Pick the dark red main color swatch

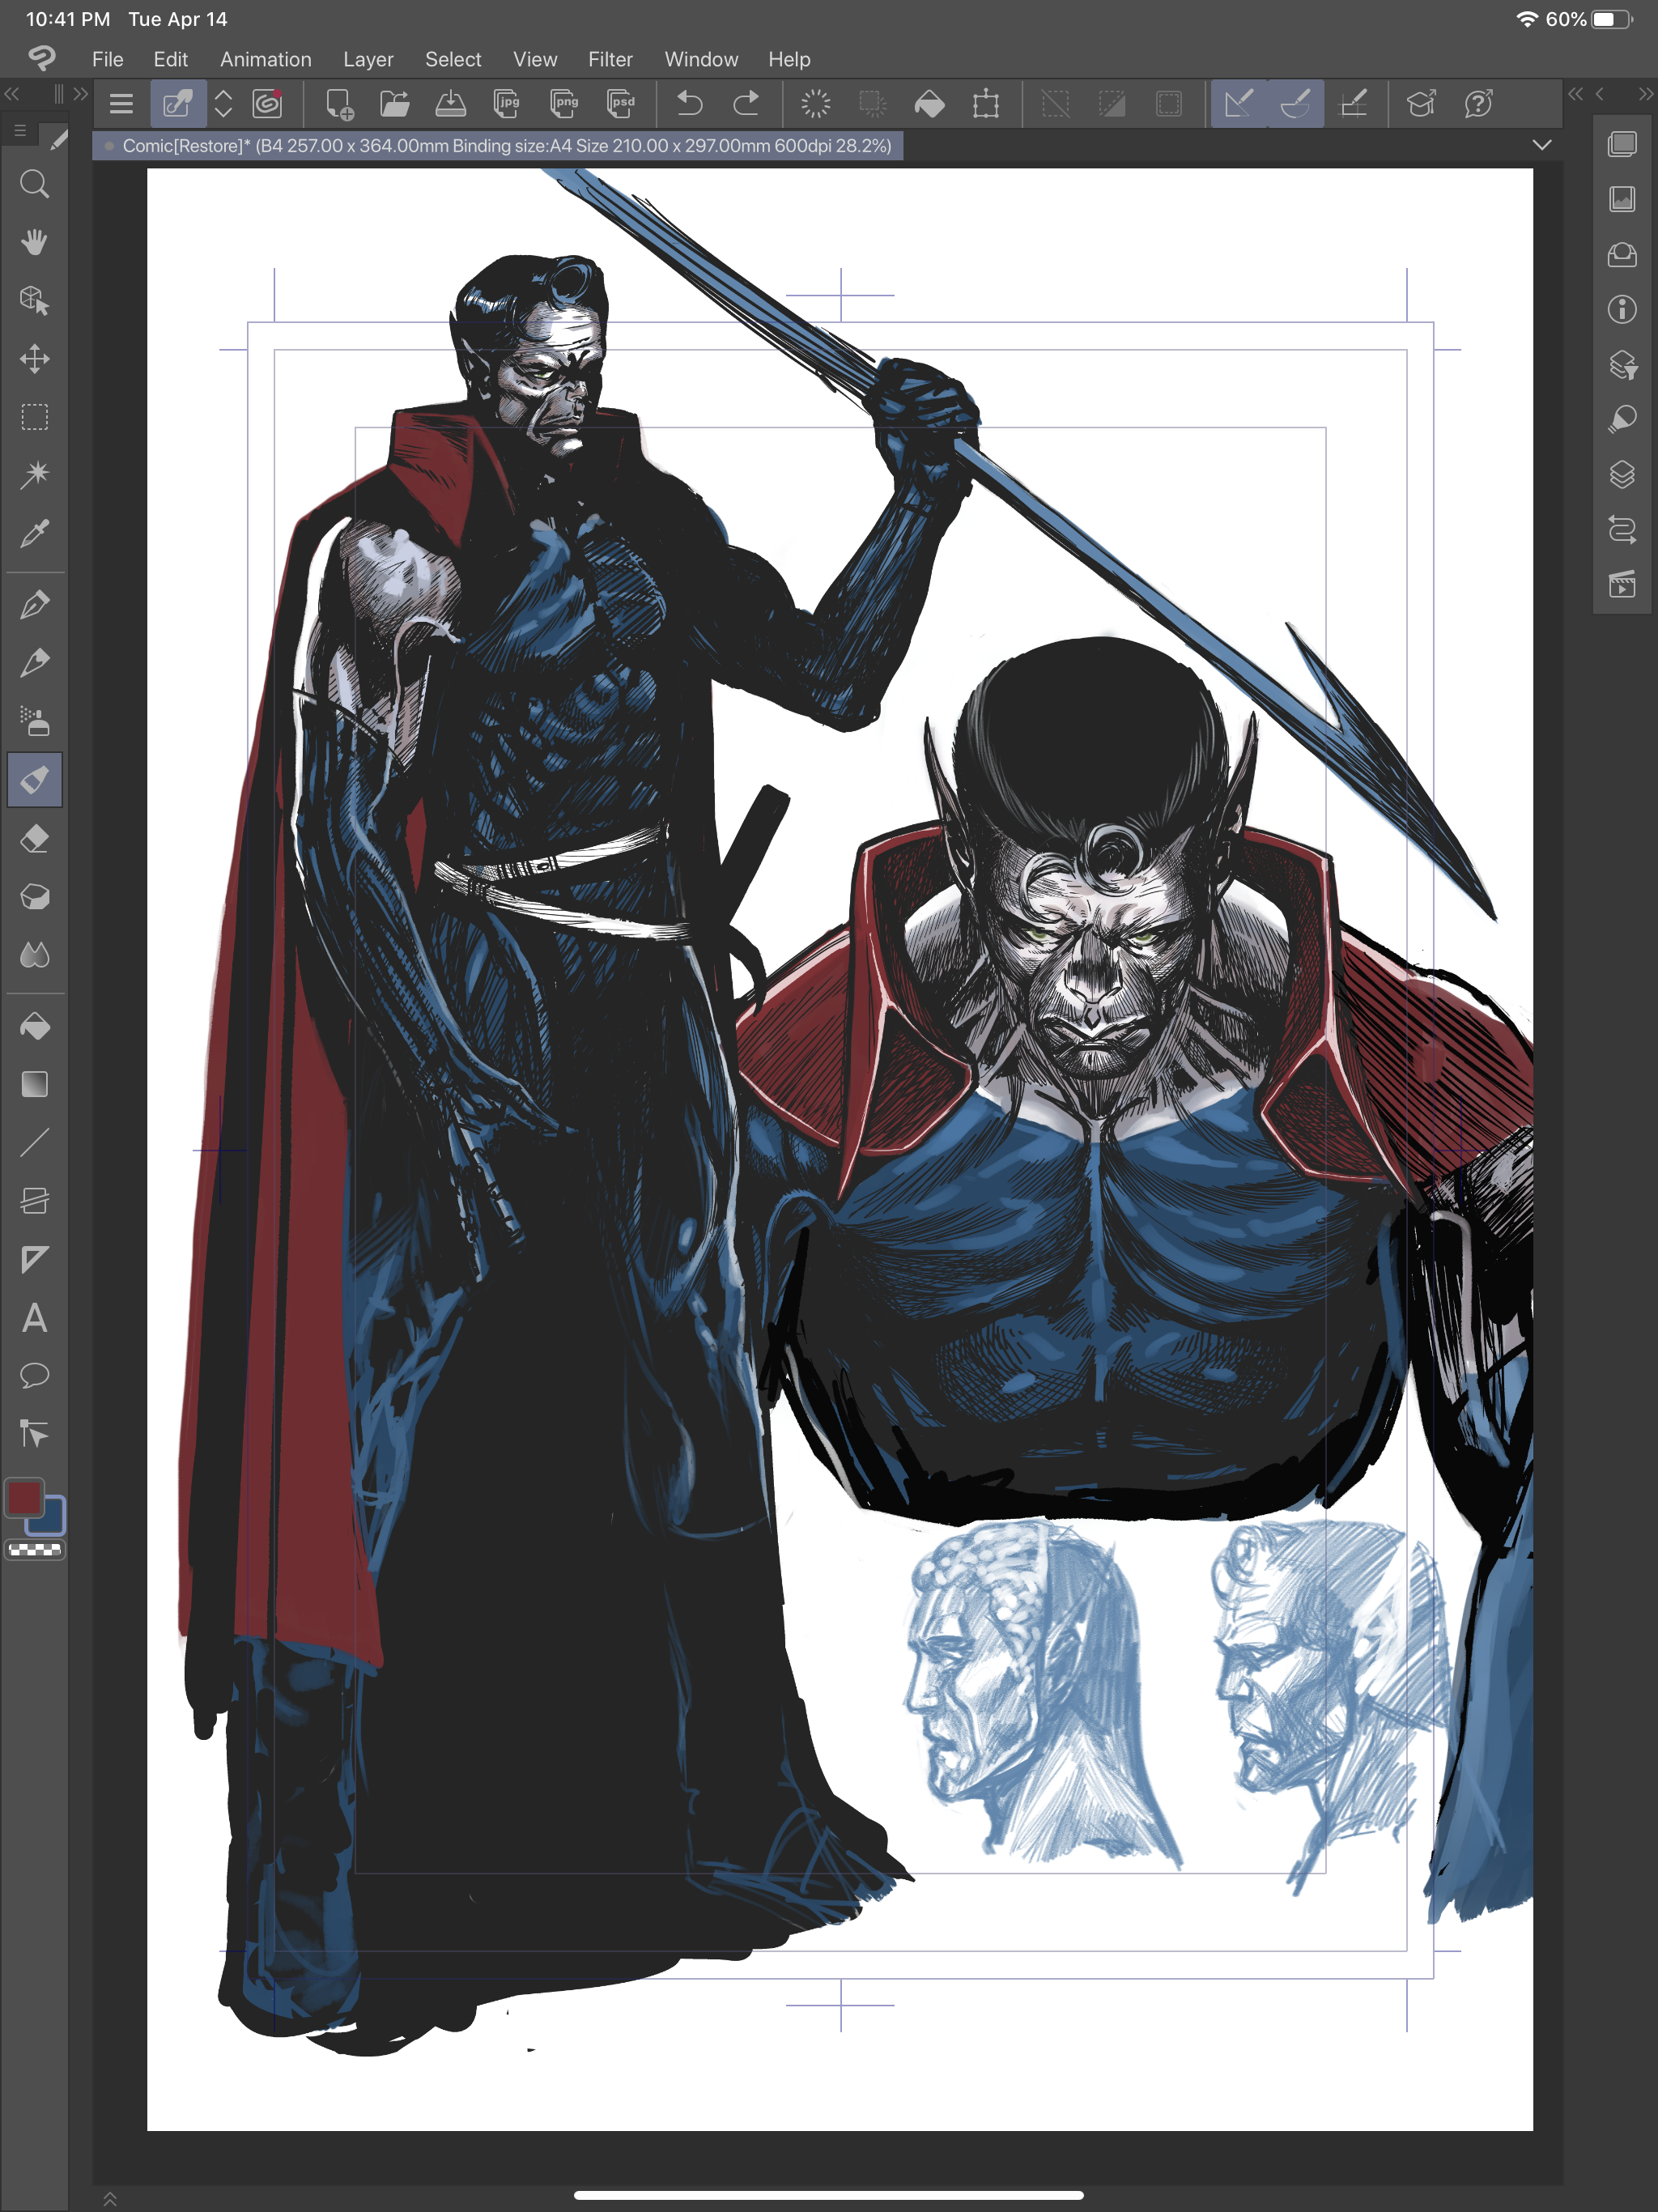(x=24, y=1498)
